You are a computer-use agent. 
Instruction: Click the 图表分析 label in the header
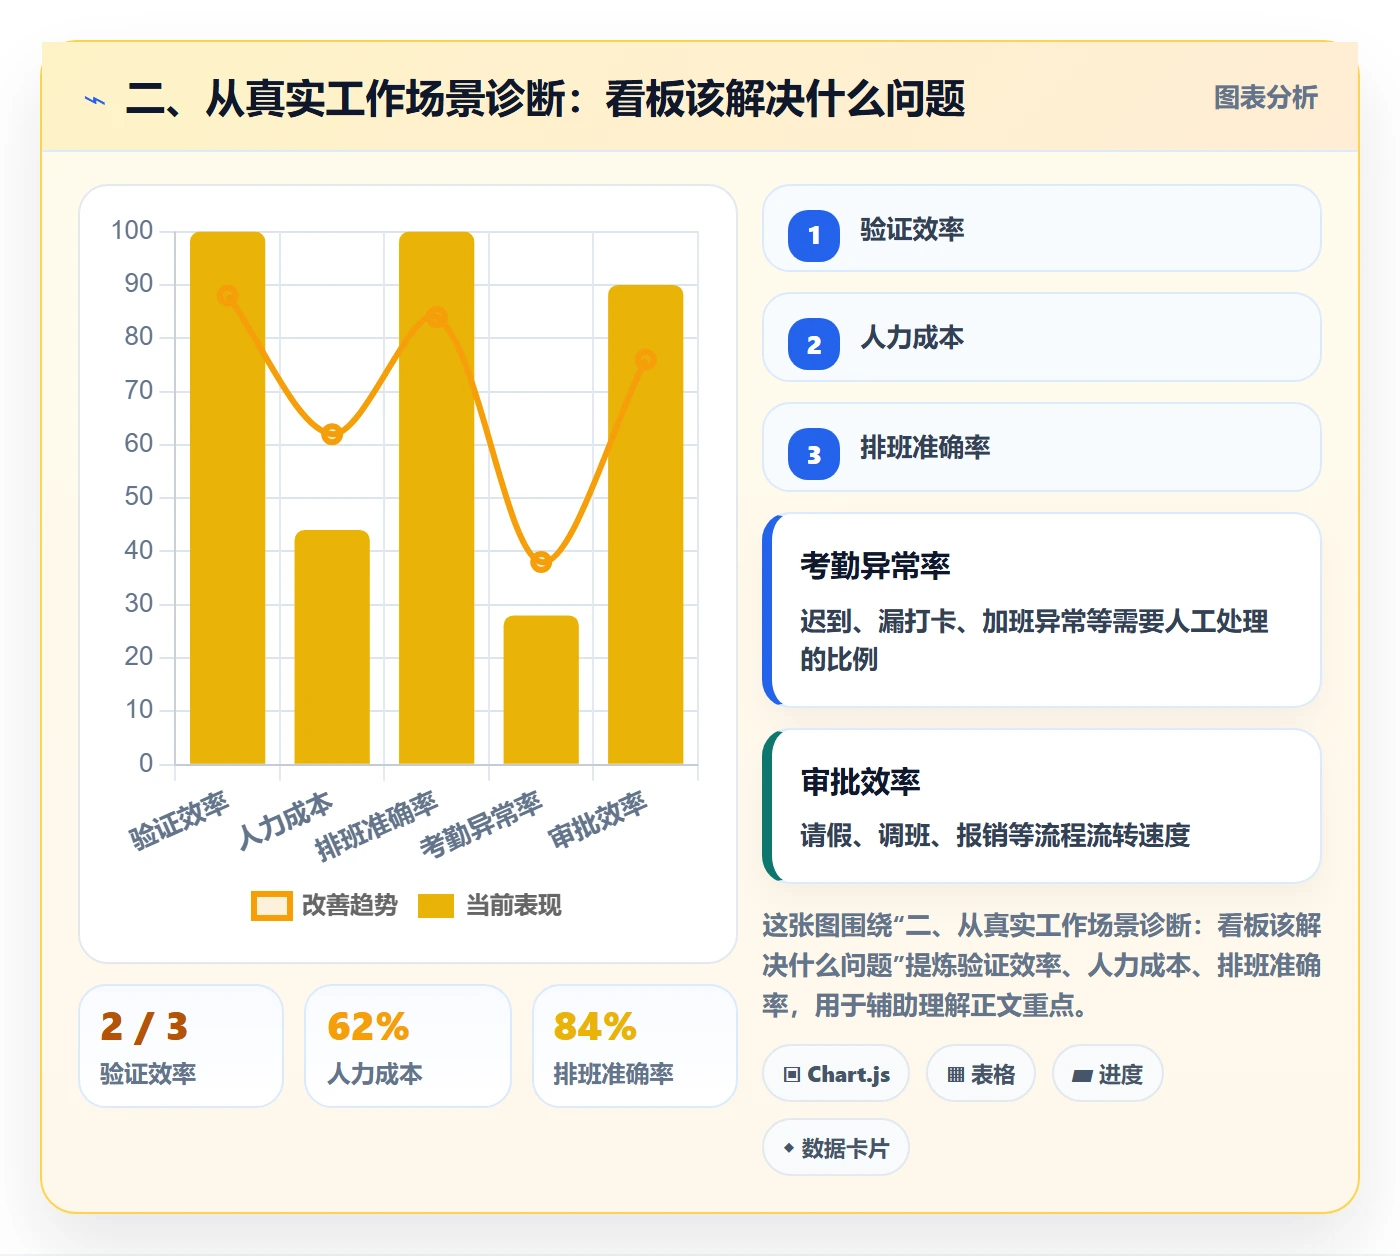click(x=1265, y=98)
